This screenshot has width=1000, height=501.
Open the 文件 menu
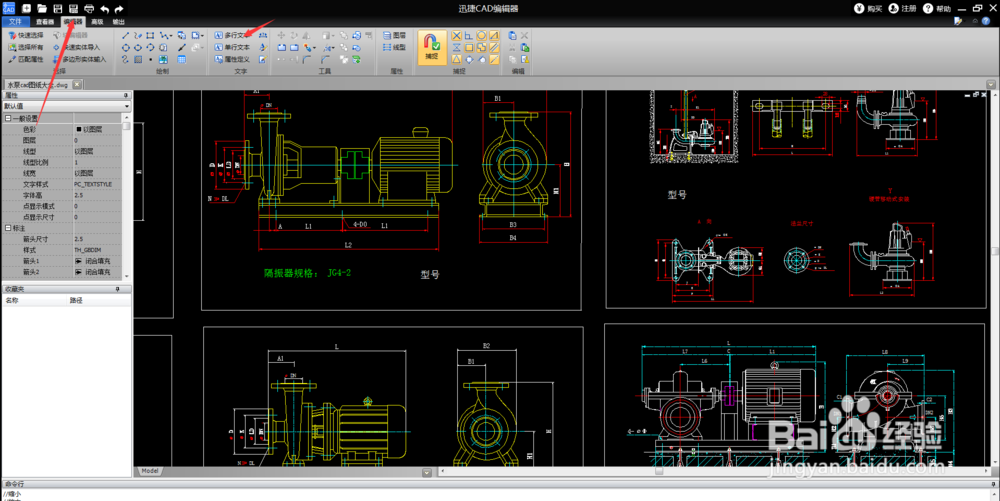(15, 22)
